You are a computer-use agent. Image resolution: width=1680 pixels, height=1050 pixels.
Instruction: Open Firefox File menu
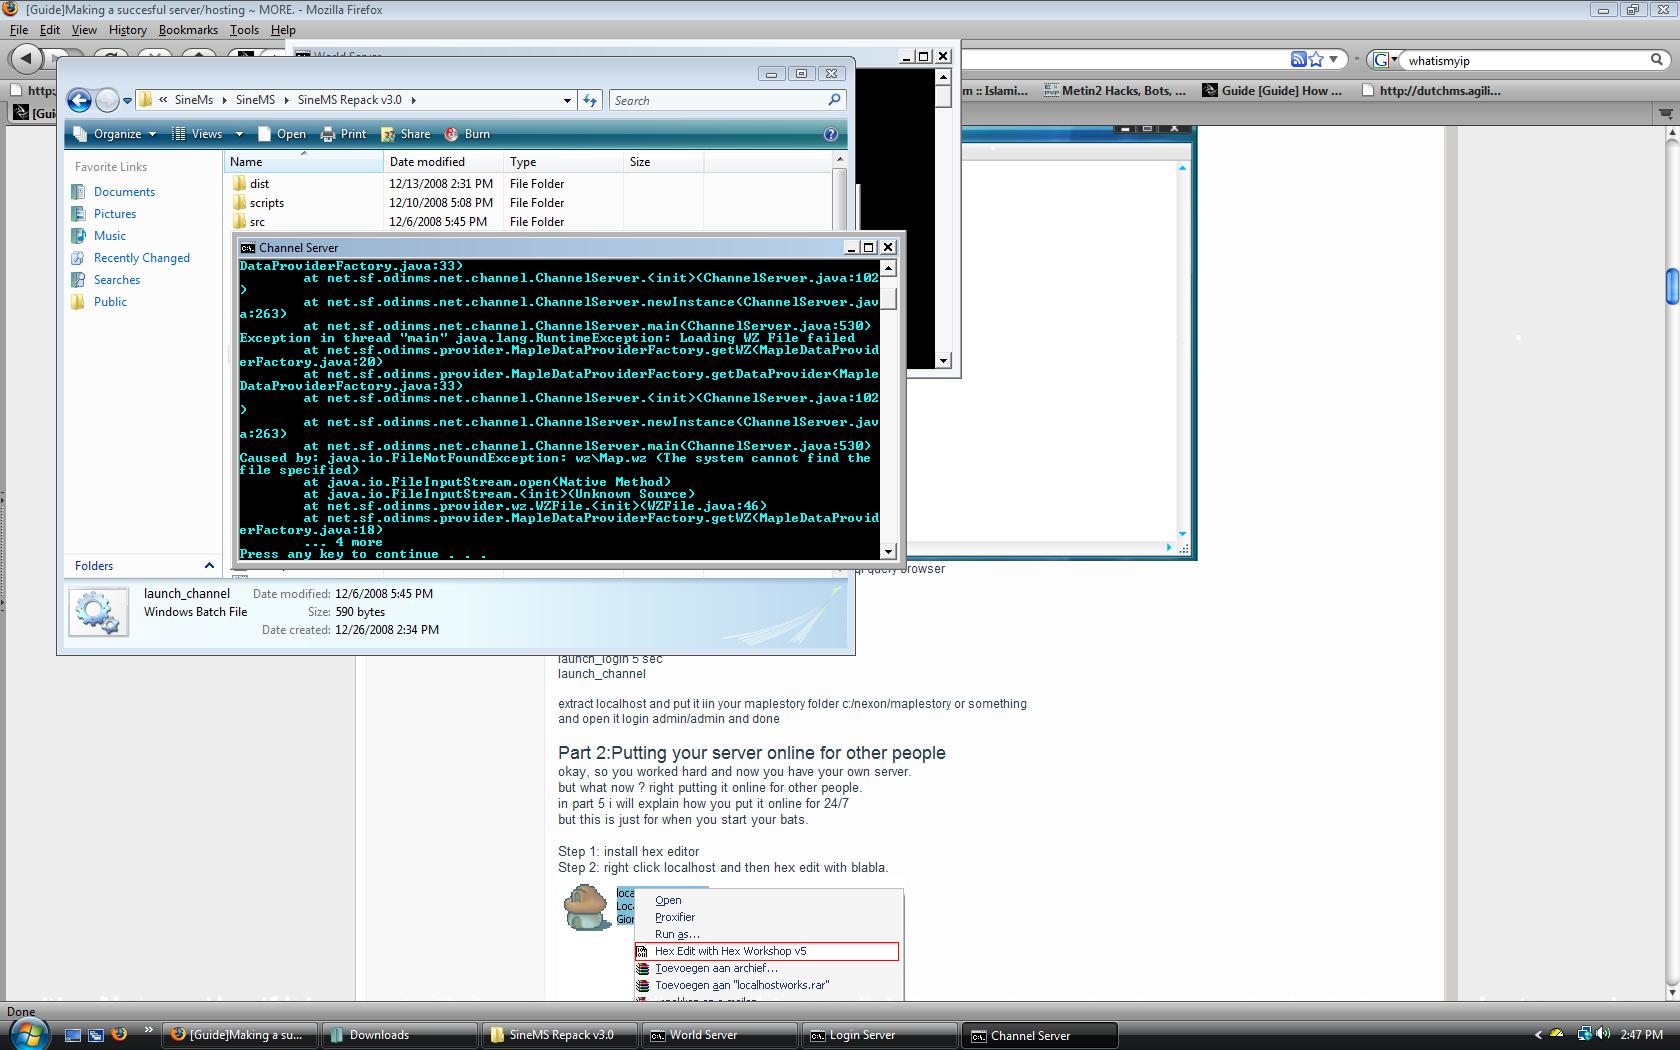(19, 30)
